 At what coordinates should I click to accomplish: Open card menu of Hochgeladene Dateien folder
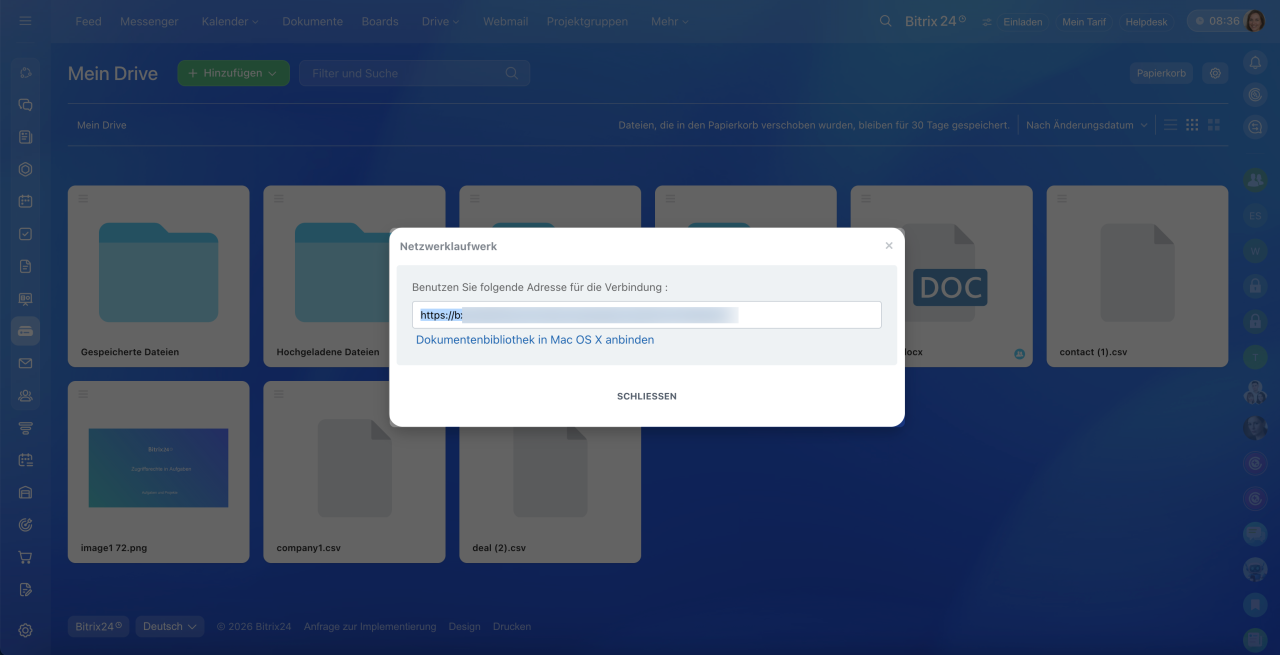(279, 199)
